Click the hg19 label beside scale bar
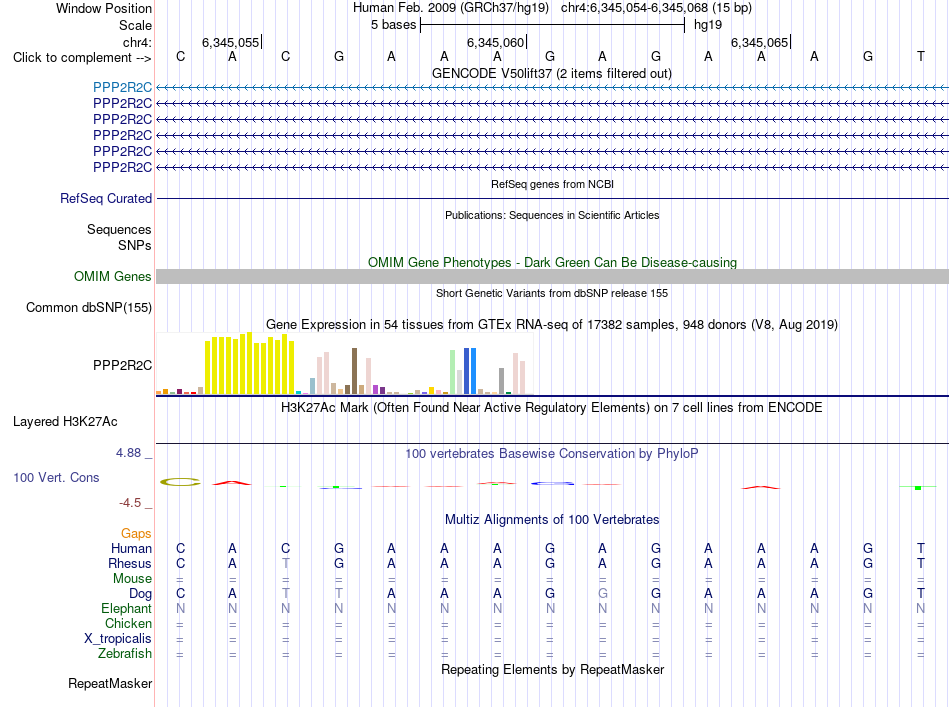The image size is (950, 707). [x=708, y=25]
